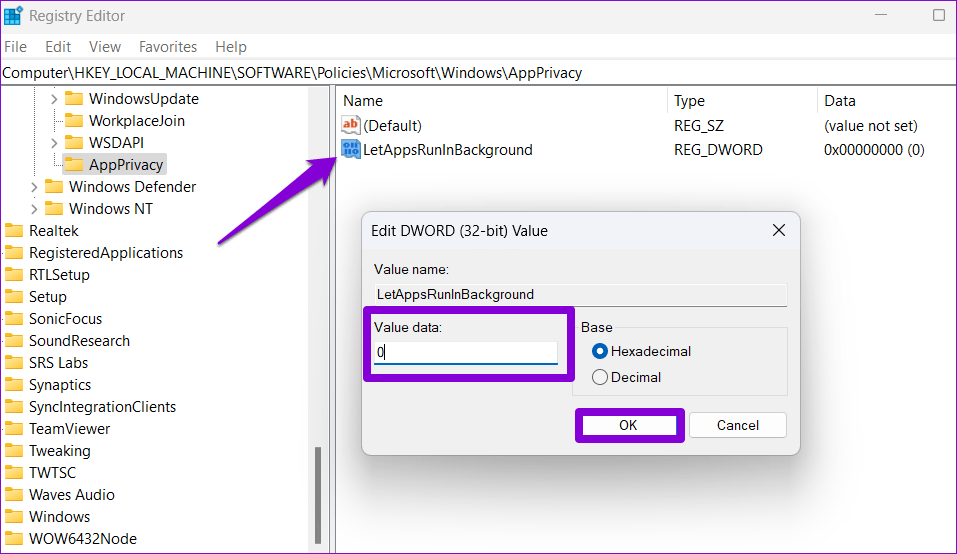Click the TWTSC folder icon
Screen dimensions: 957x554
click(14, 472)
